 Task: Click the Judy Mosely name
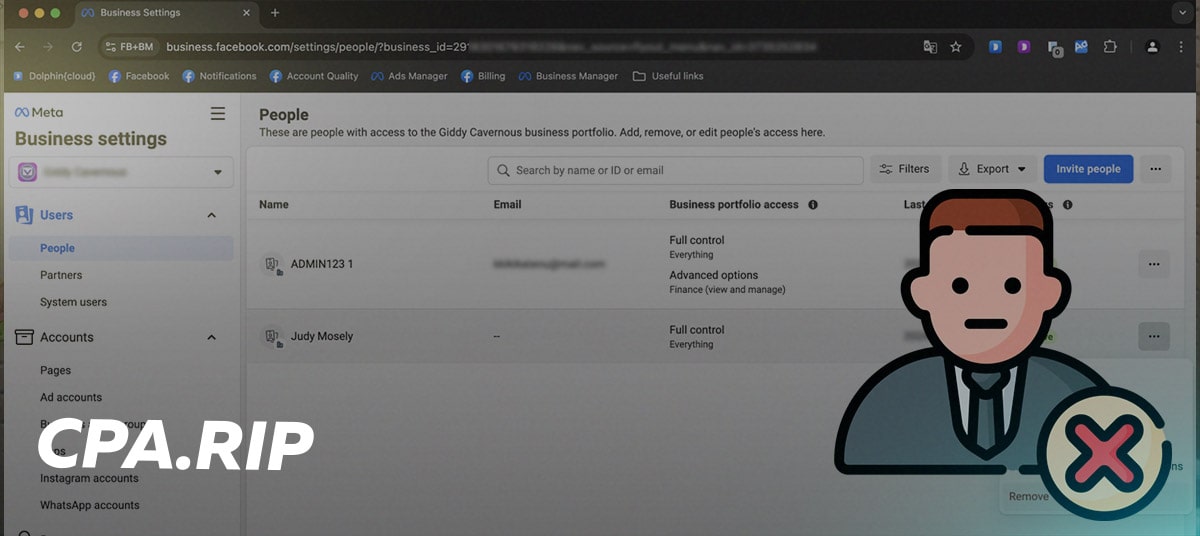pyautogui.click(x=322, y=337)
